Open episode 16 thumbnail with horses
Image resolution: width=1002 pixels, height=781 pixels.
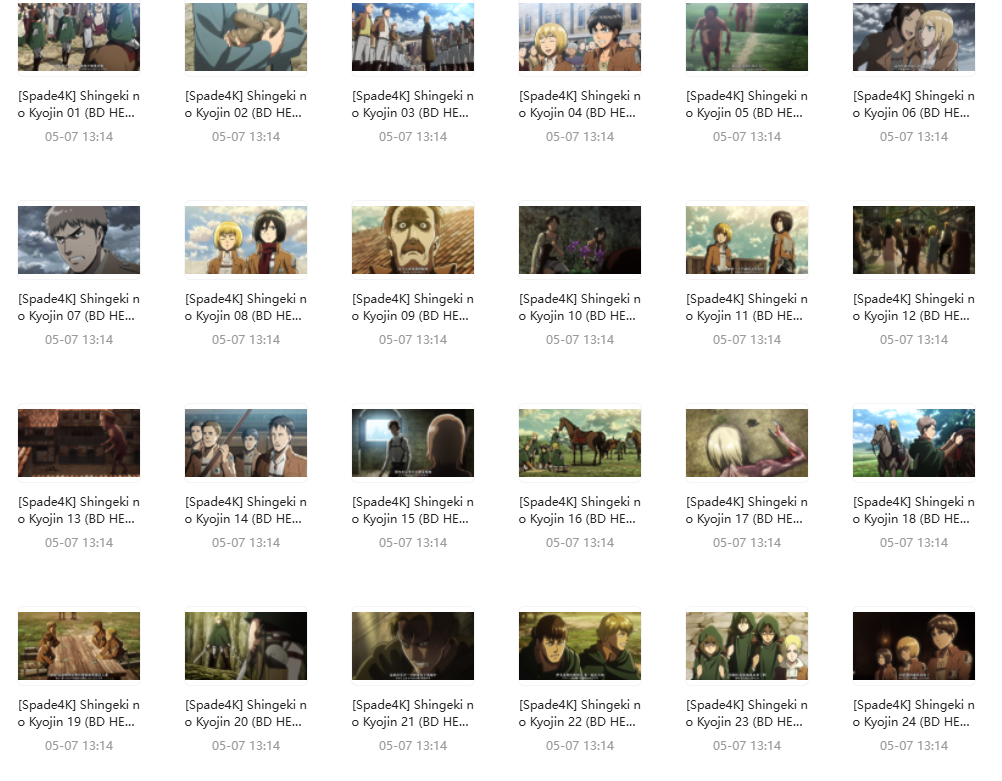click(x=580, y=443)
